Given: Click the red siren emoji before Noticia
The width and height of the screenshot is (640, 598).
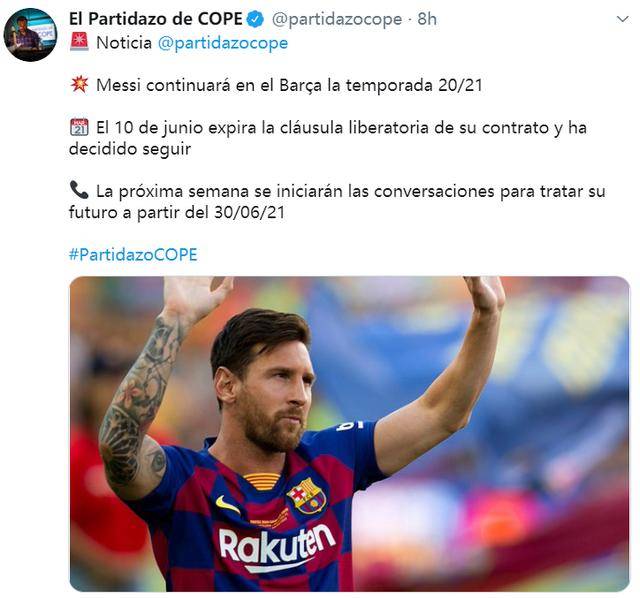Looking at the screenshot, I should 79,42.
